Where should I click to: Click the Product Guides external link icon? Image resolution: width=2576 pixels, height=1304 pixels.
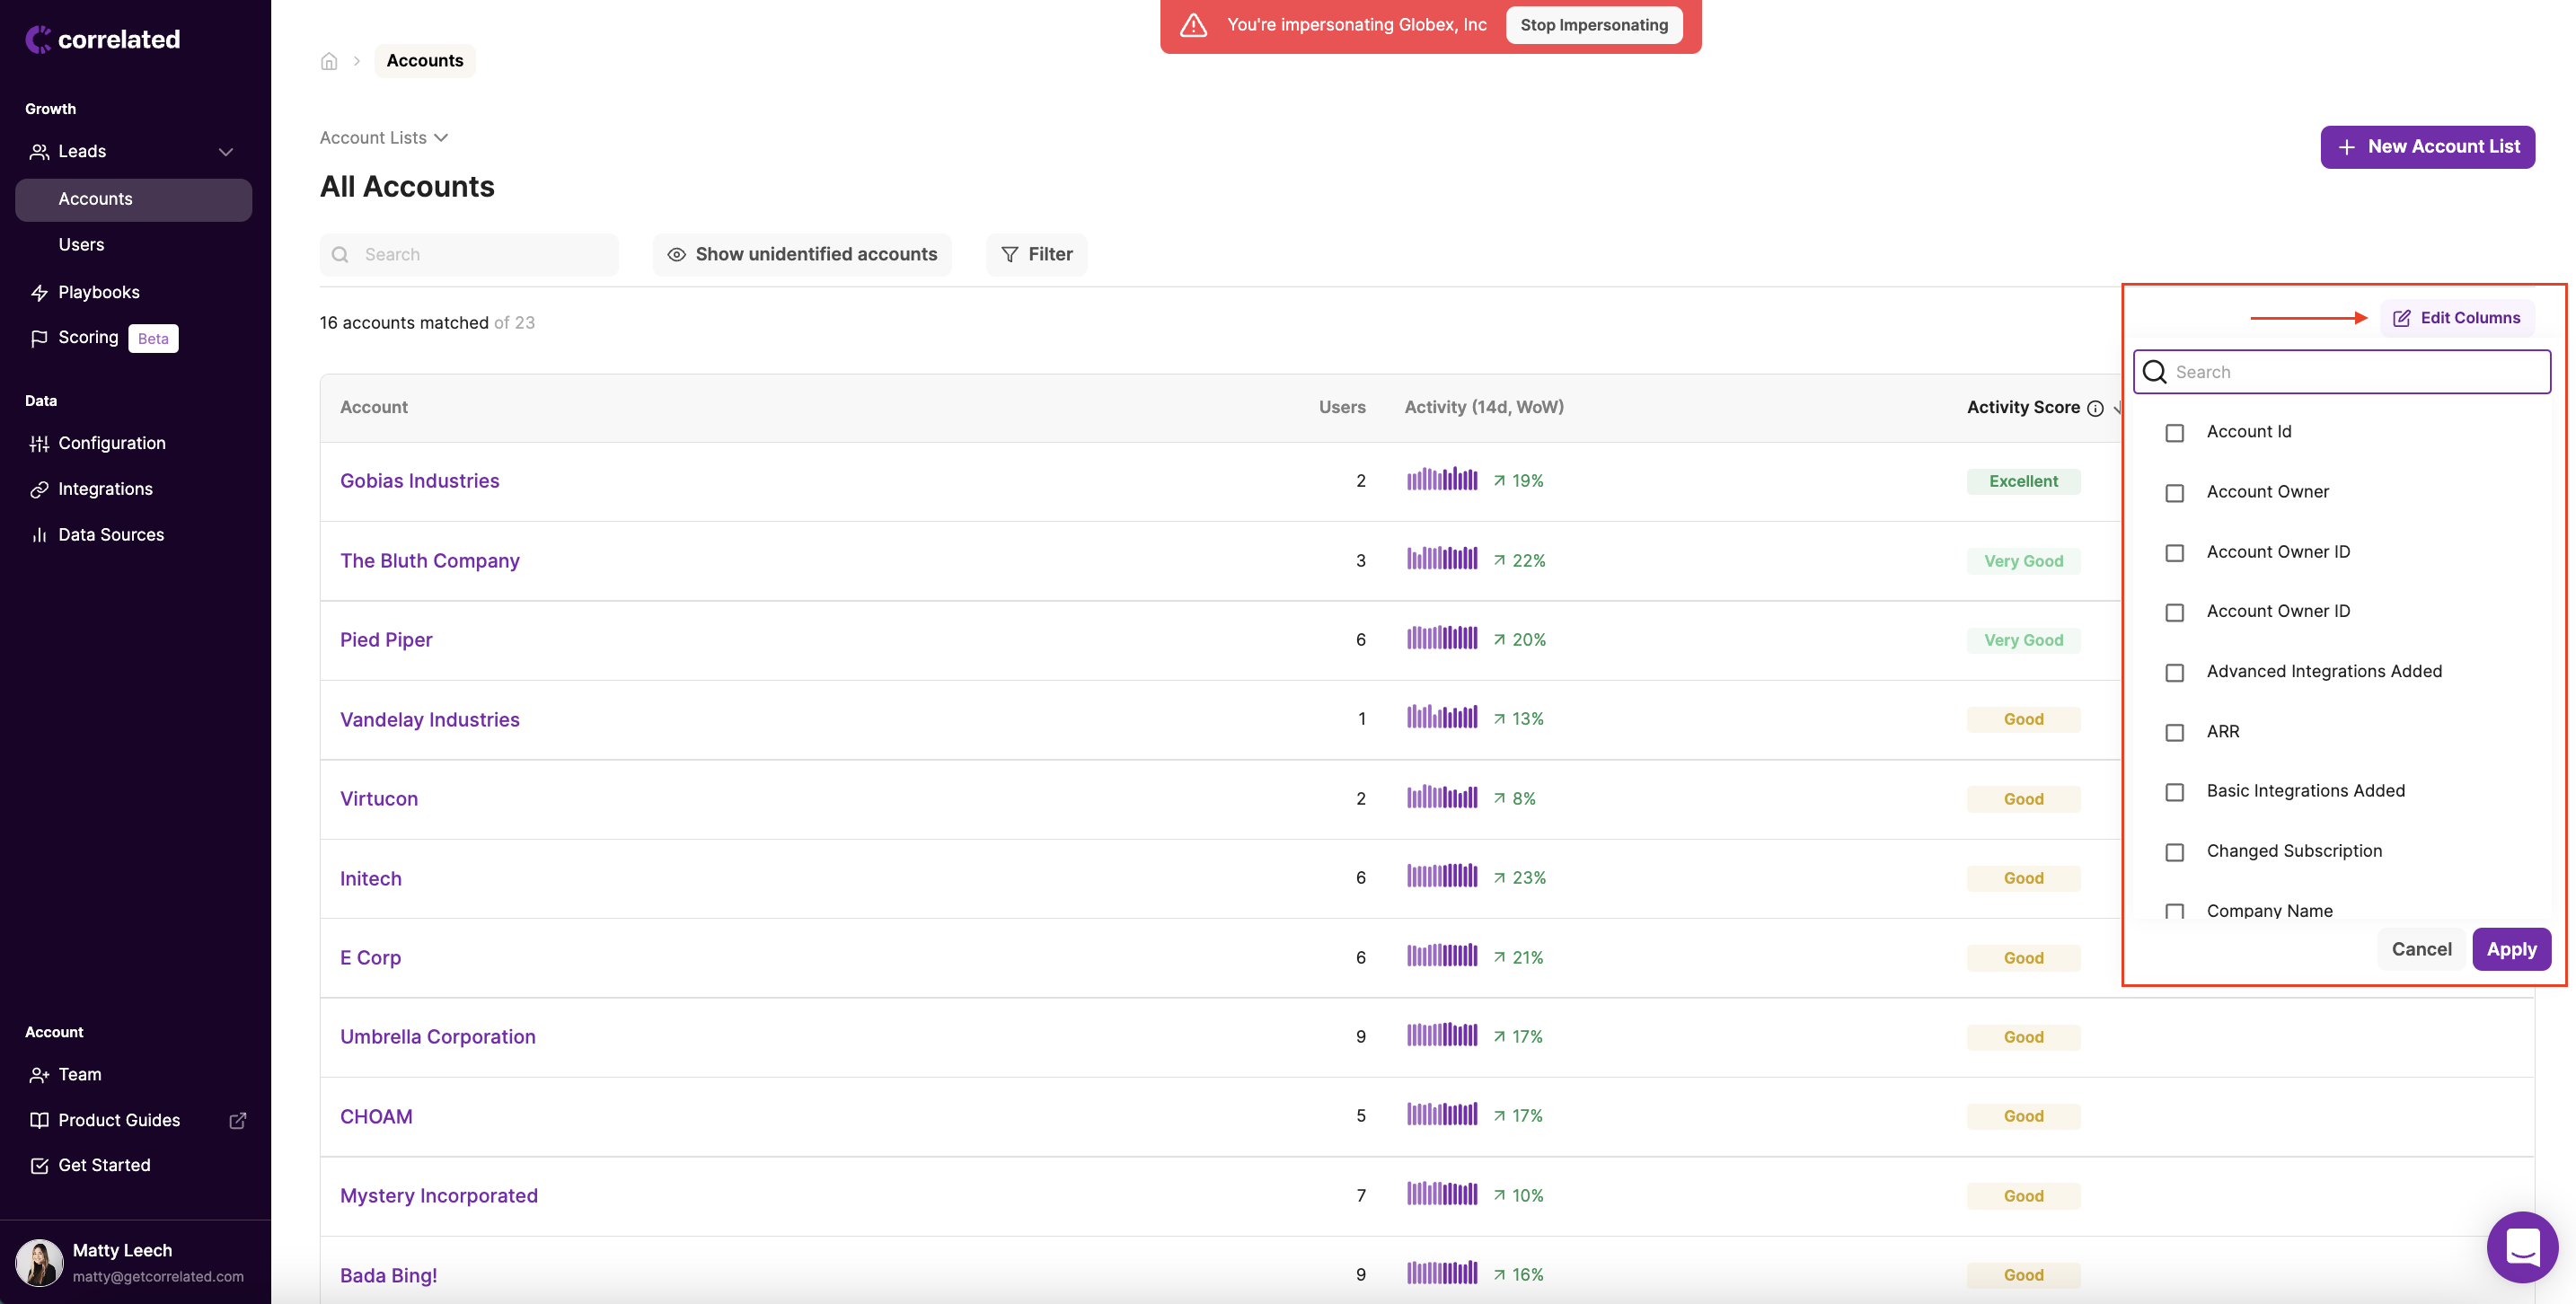(237, 1120)
